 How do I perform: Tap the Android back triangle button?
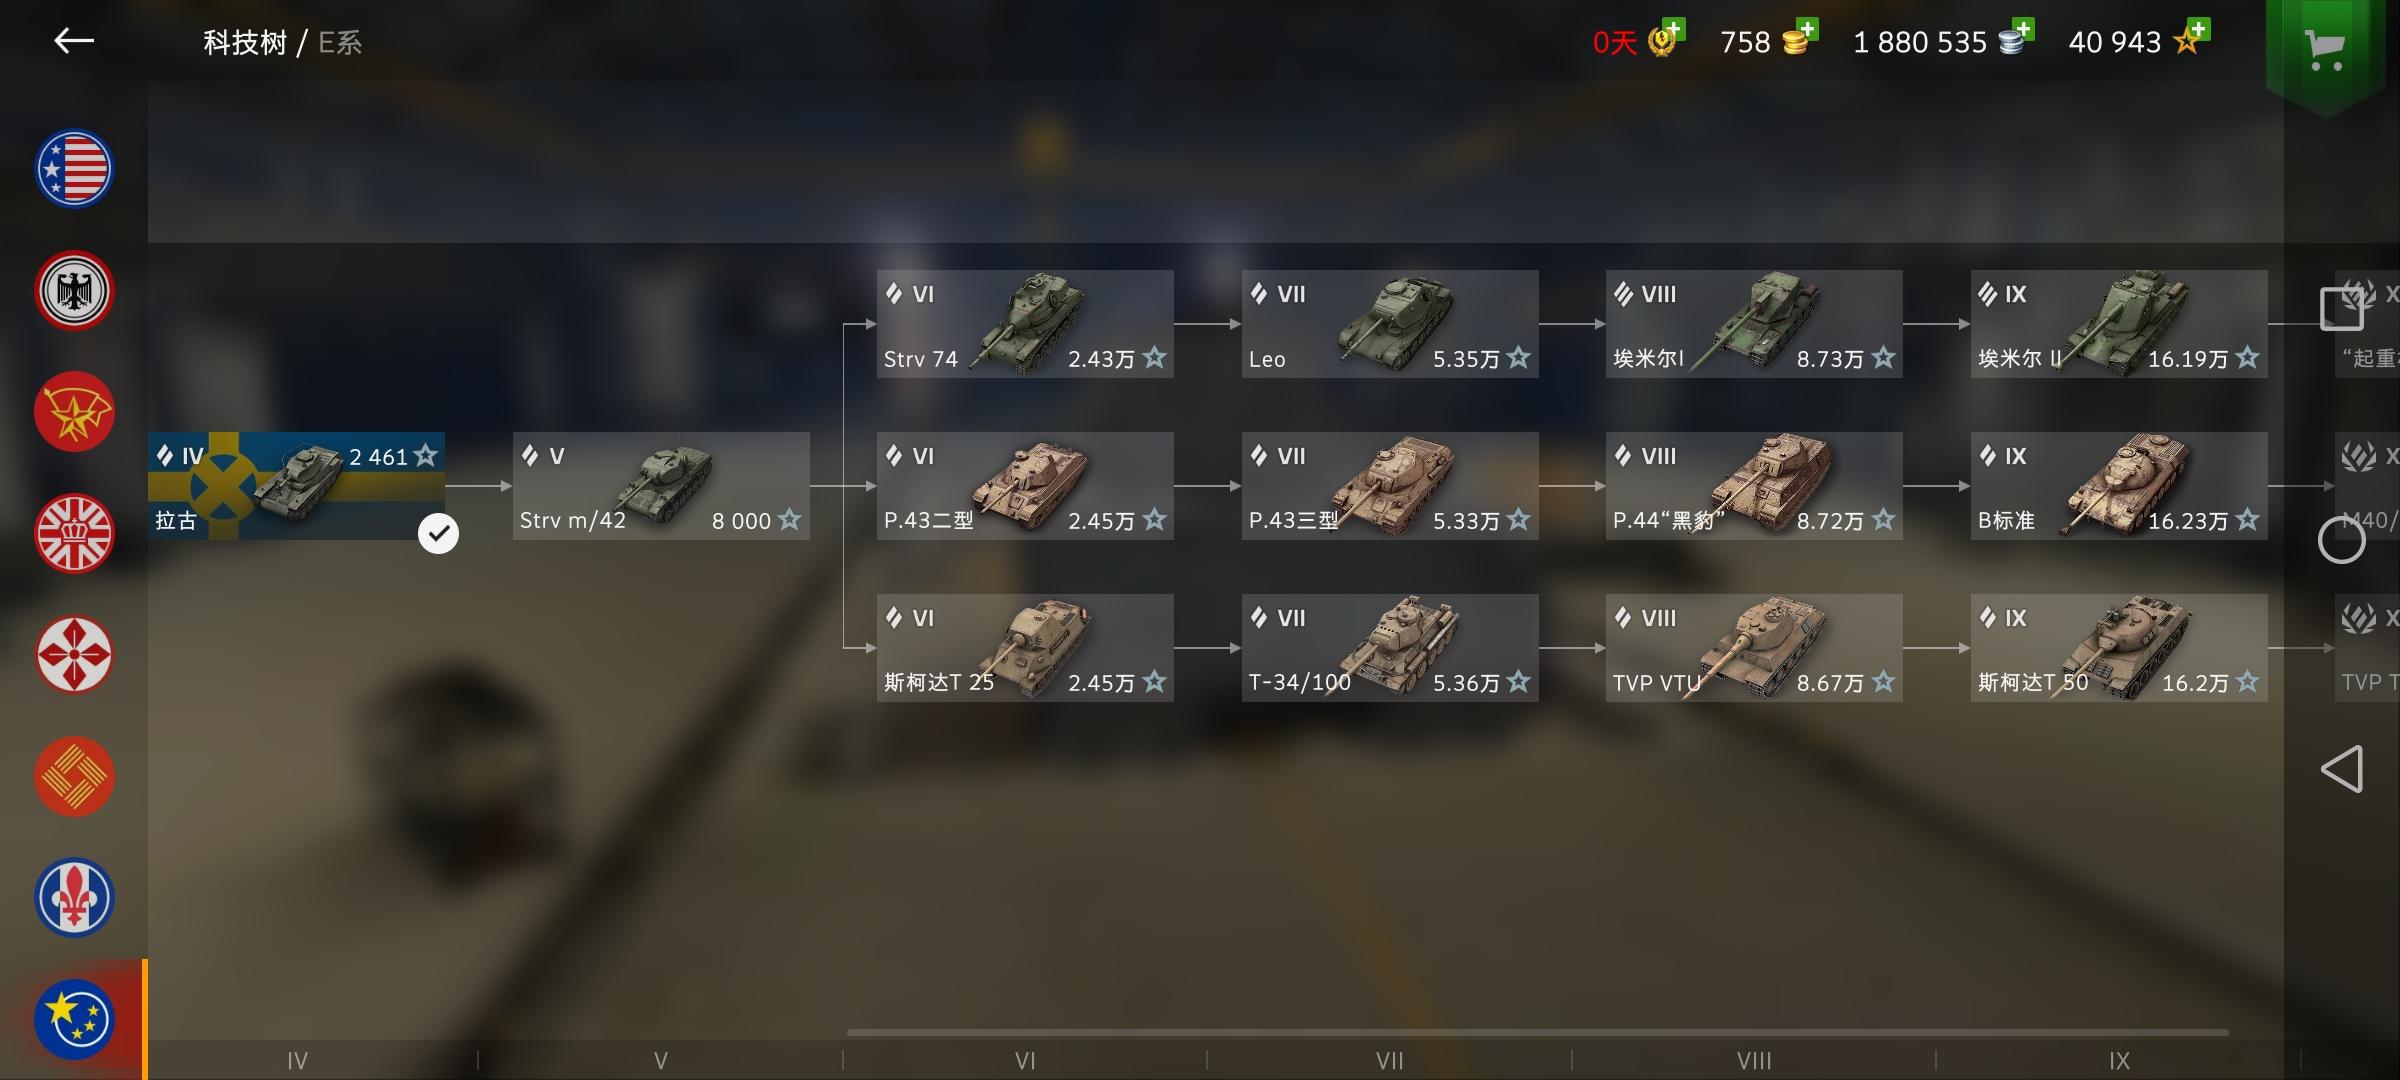pos(2341,769)
